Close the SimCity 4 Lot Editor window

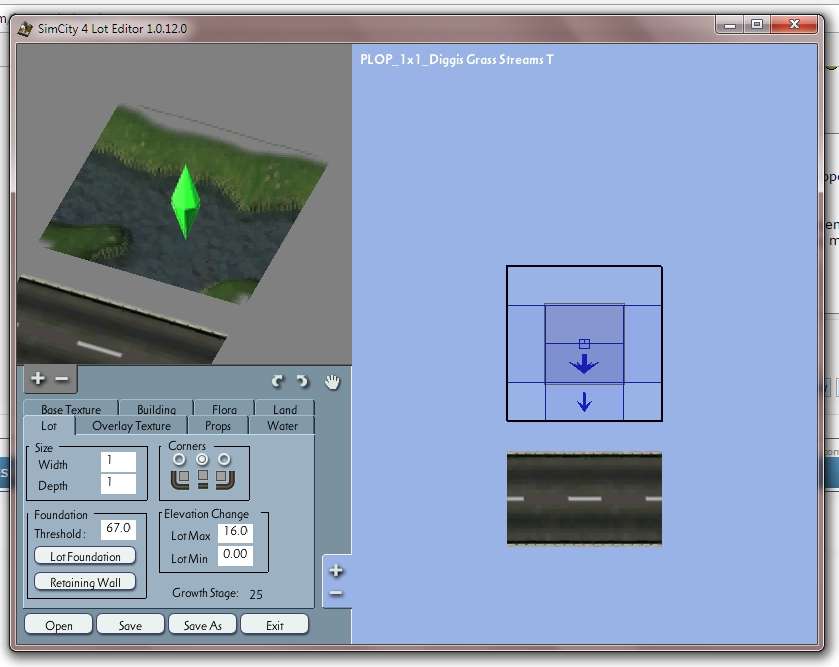pyautogui.click(x=795, y=25)
